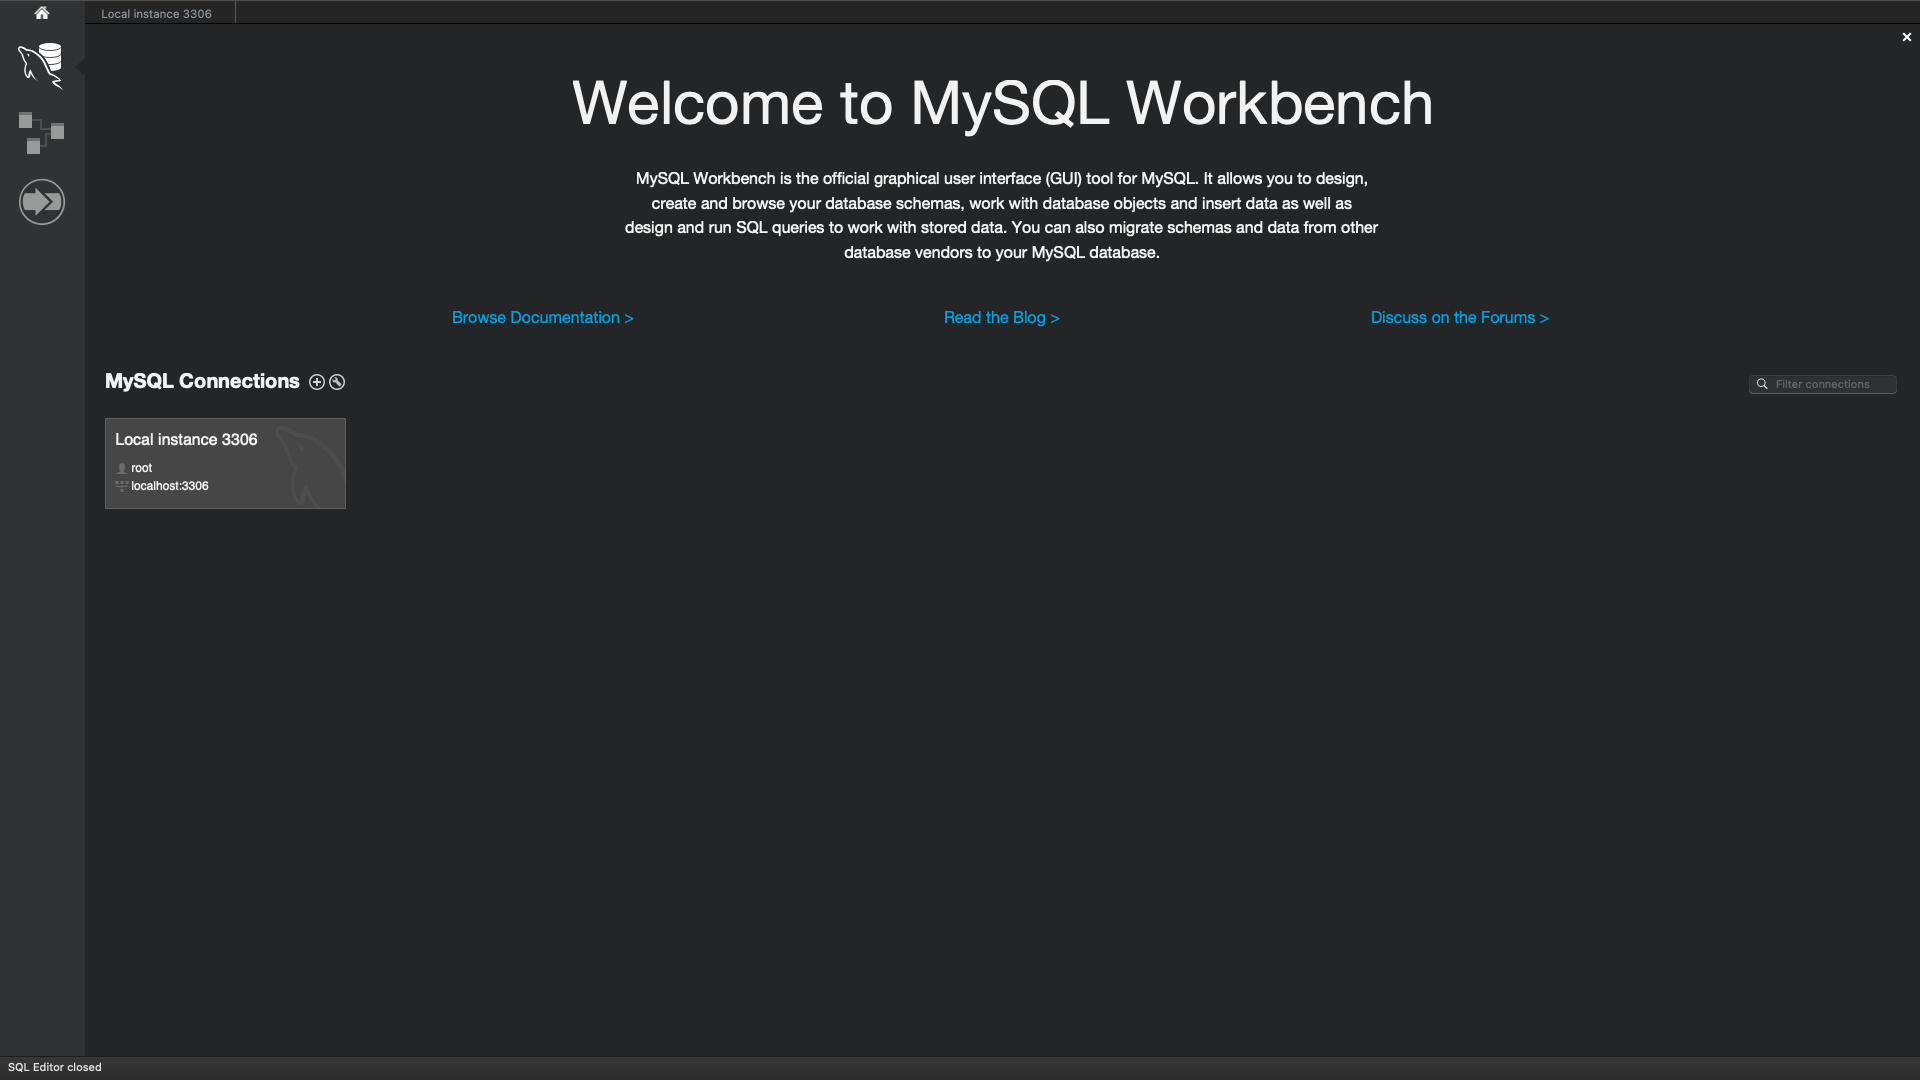Screen dimensions: 1920x1080
Task: Open the Models sidebar icon
Action: [41, 133]
